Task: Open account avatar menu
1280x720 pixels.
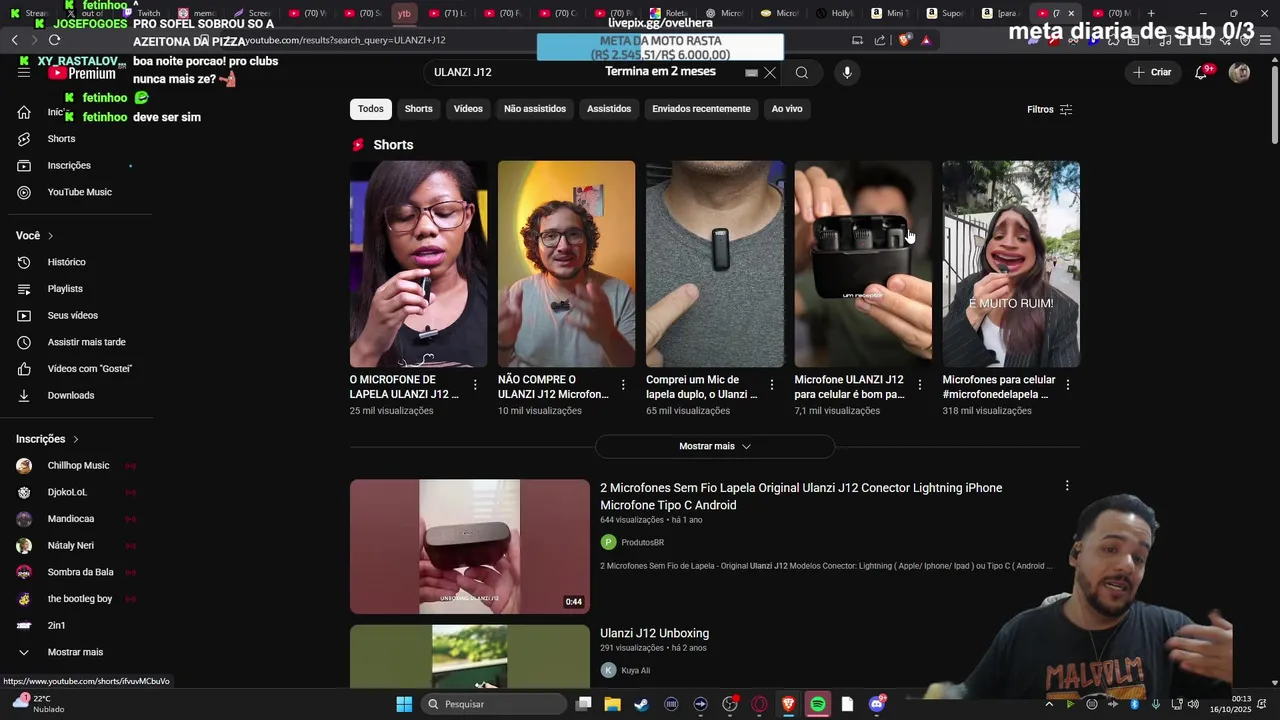Action: click(1239, 72)
